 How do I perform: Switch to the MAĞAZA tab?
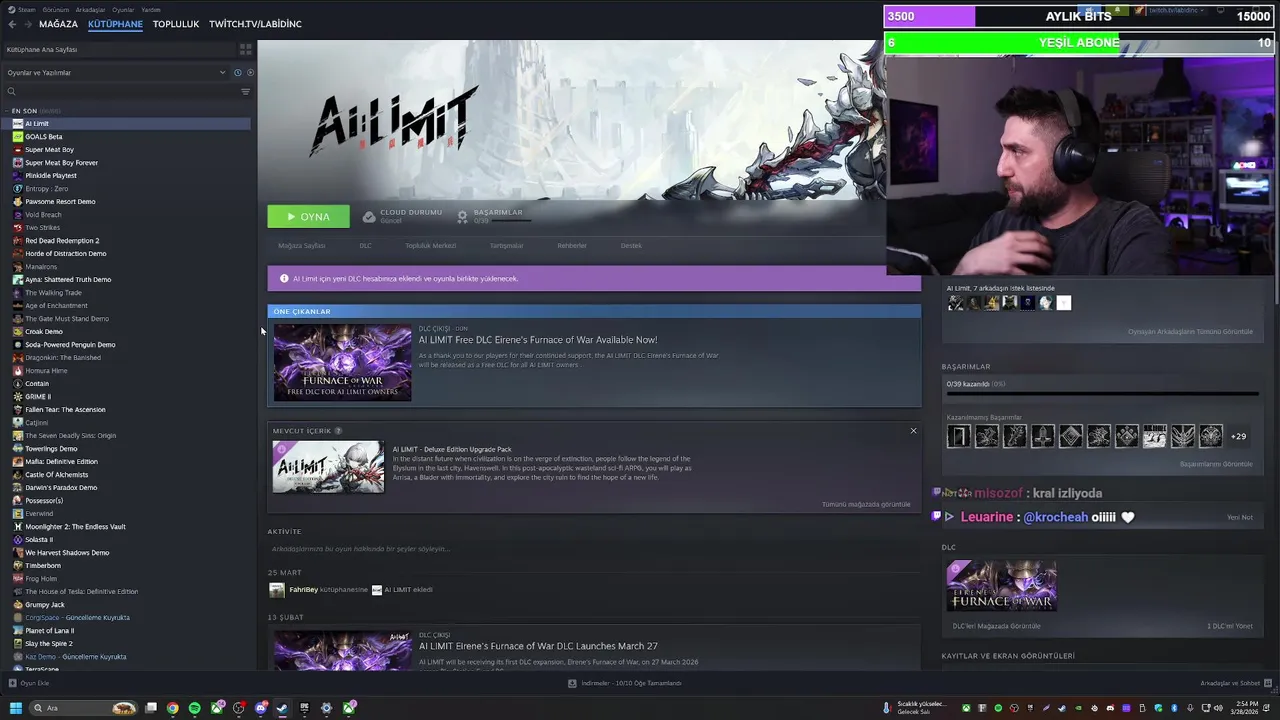point(58,24)
